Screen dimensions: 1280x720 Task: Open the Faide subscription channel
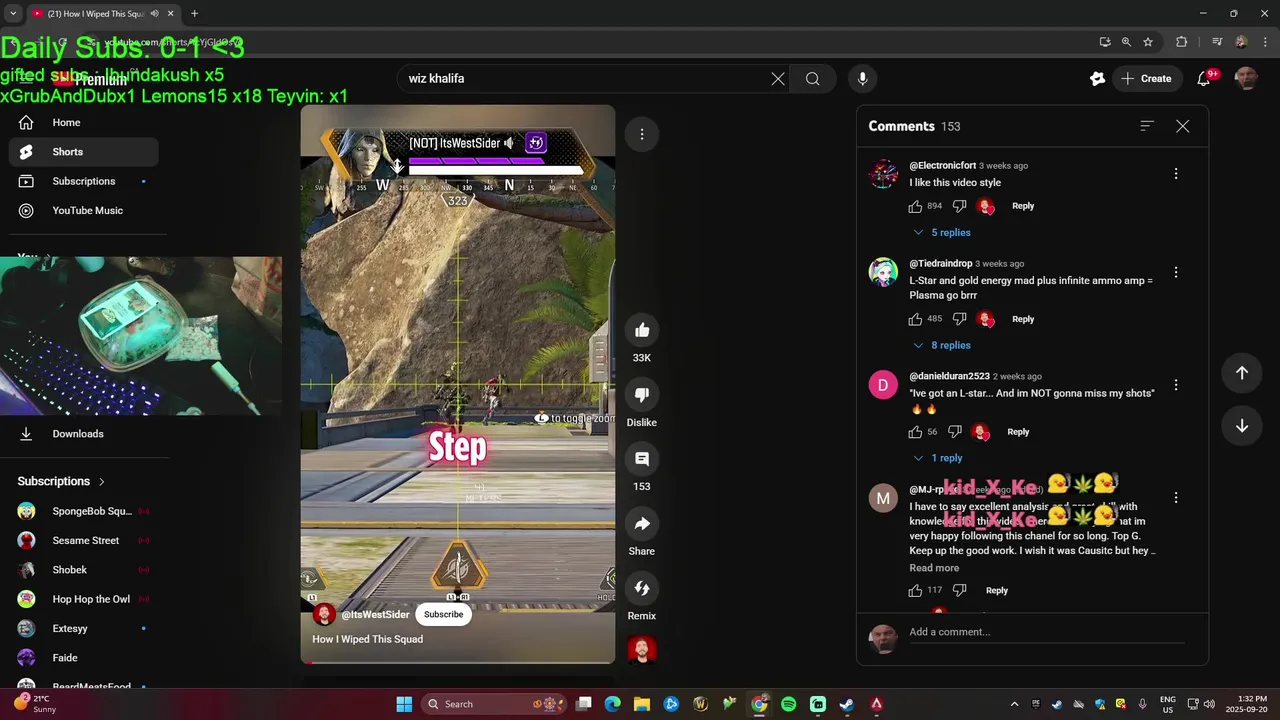pos(84,658)
